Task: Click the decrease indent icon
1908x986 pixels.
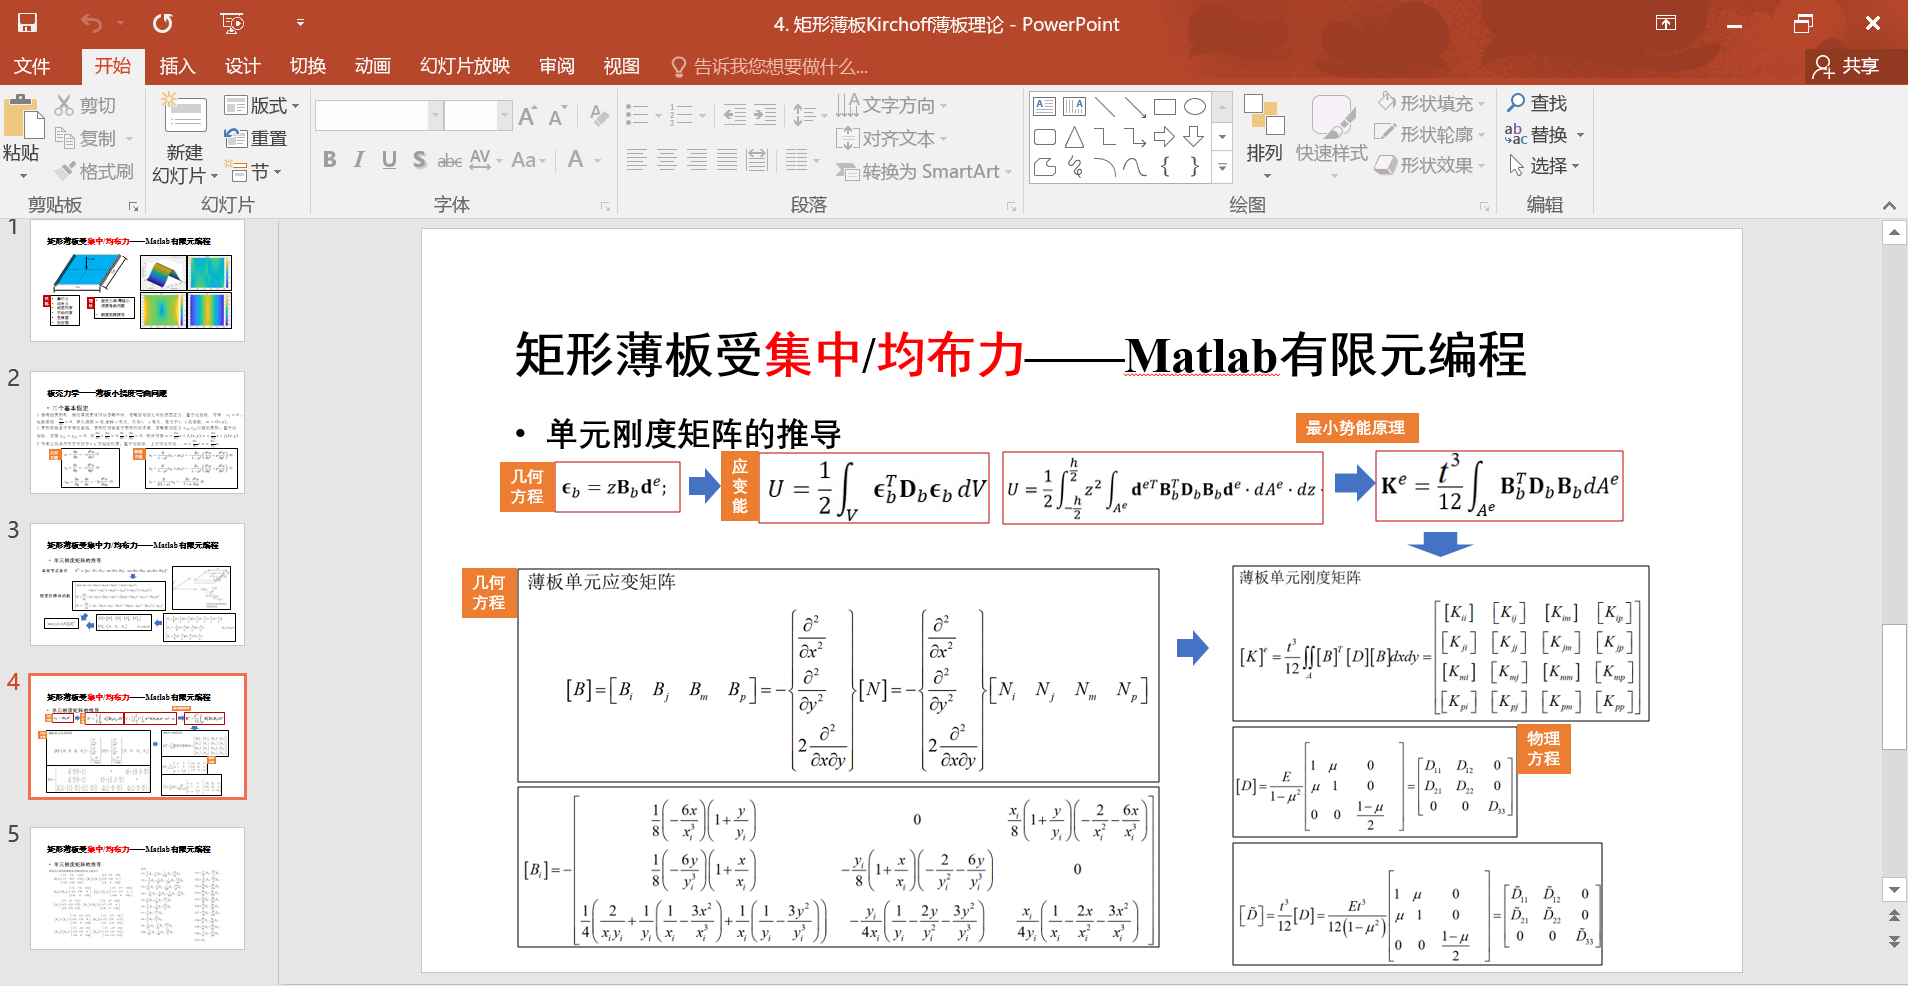Action: pyautogui.click(x=734, y=115)
